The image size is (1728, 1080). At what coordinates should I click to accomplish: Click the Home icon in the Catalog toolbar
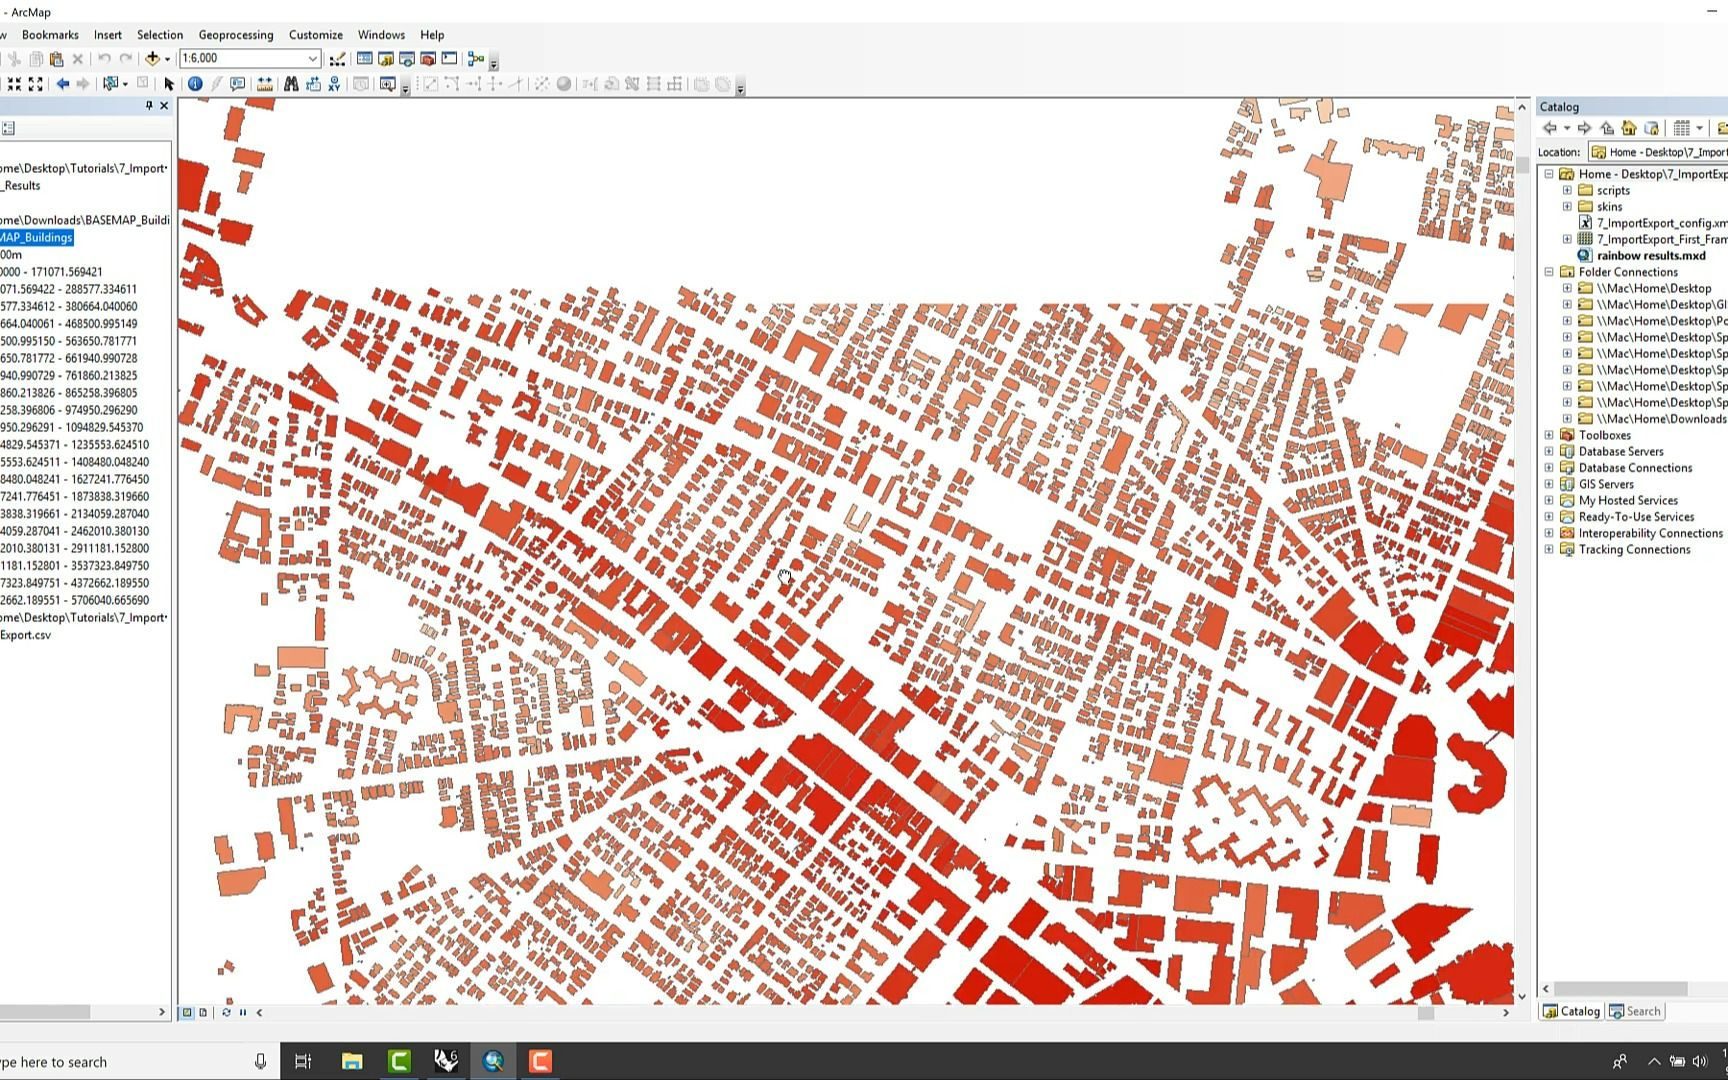(x=1629, y=128)
